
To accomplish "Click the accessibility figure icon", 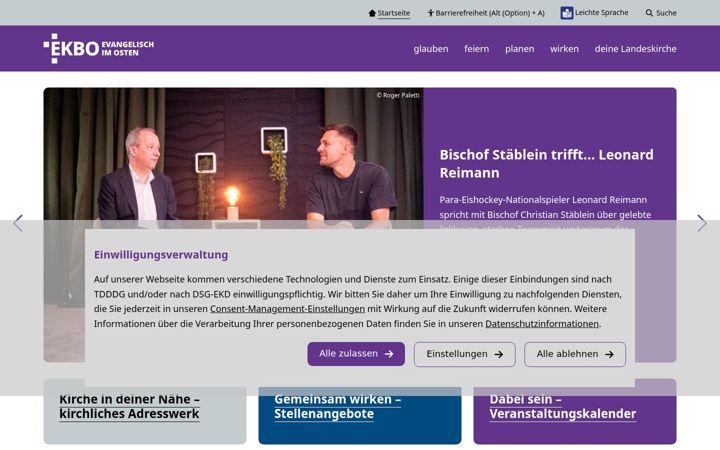I will [430, 13].
